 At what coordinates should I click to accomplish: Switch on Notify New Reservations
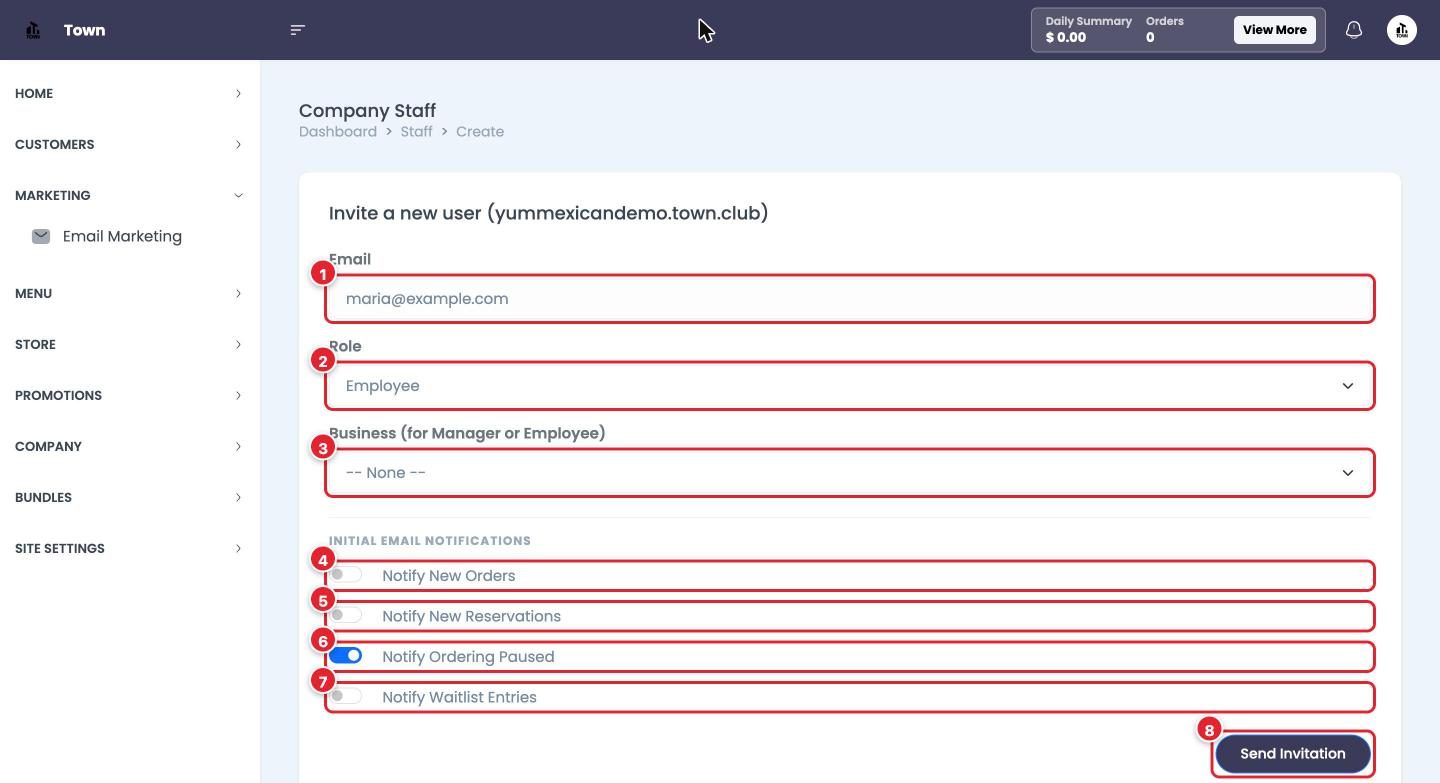pos(346,615)
